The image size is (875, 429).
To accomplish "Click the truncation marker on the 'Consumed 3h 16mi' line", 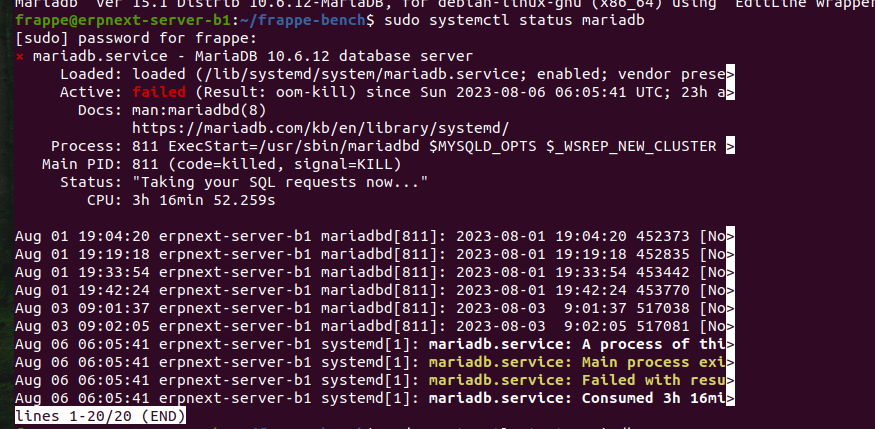I will [730, 398].
